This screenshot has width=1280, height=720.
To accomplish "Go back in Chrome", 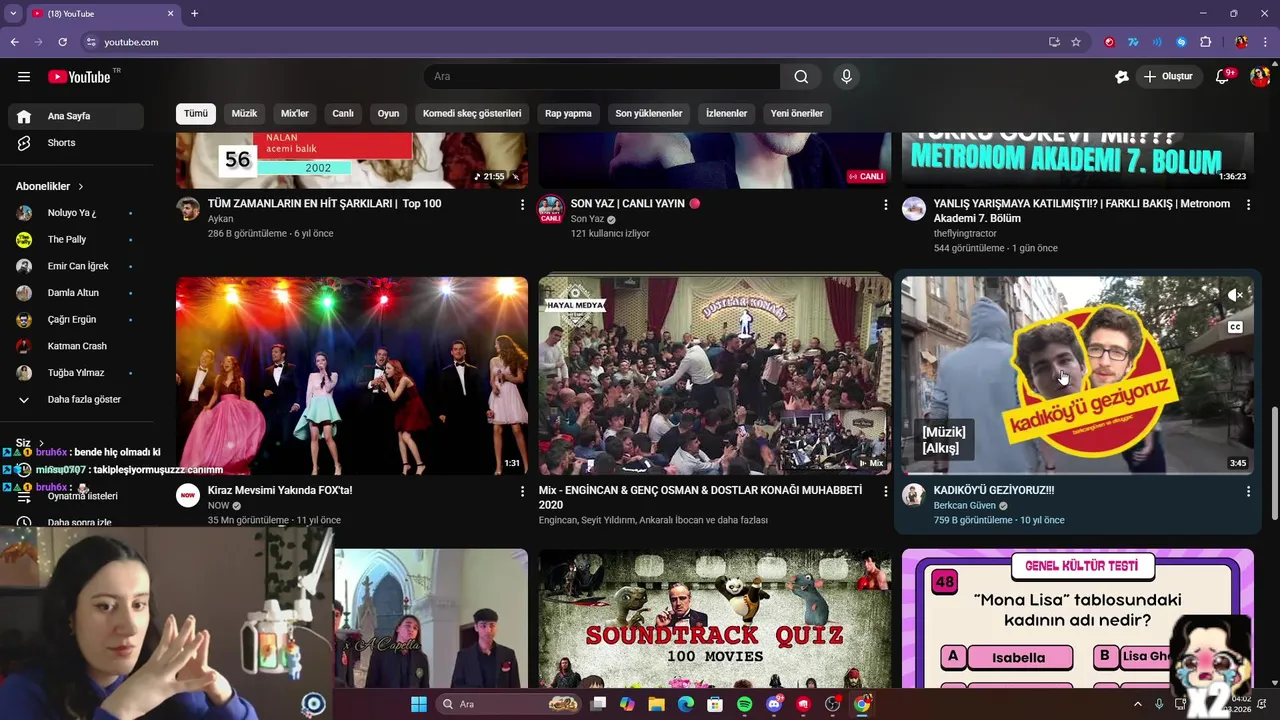I will pos(14,42).
